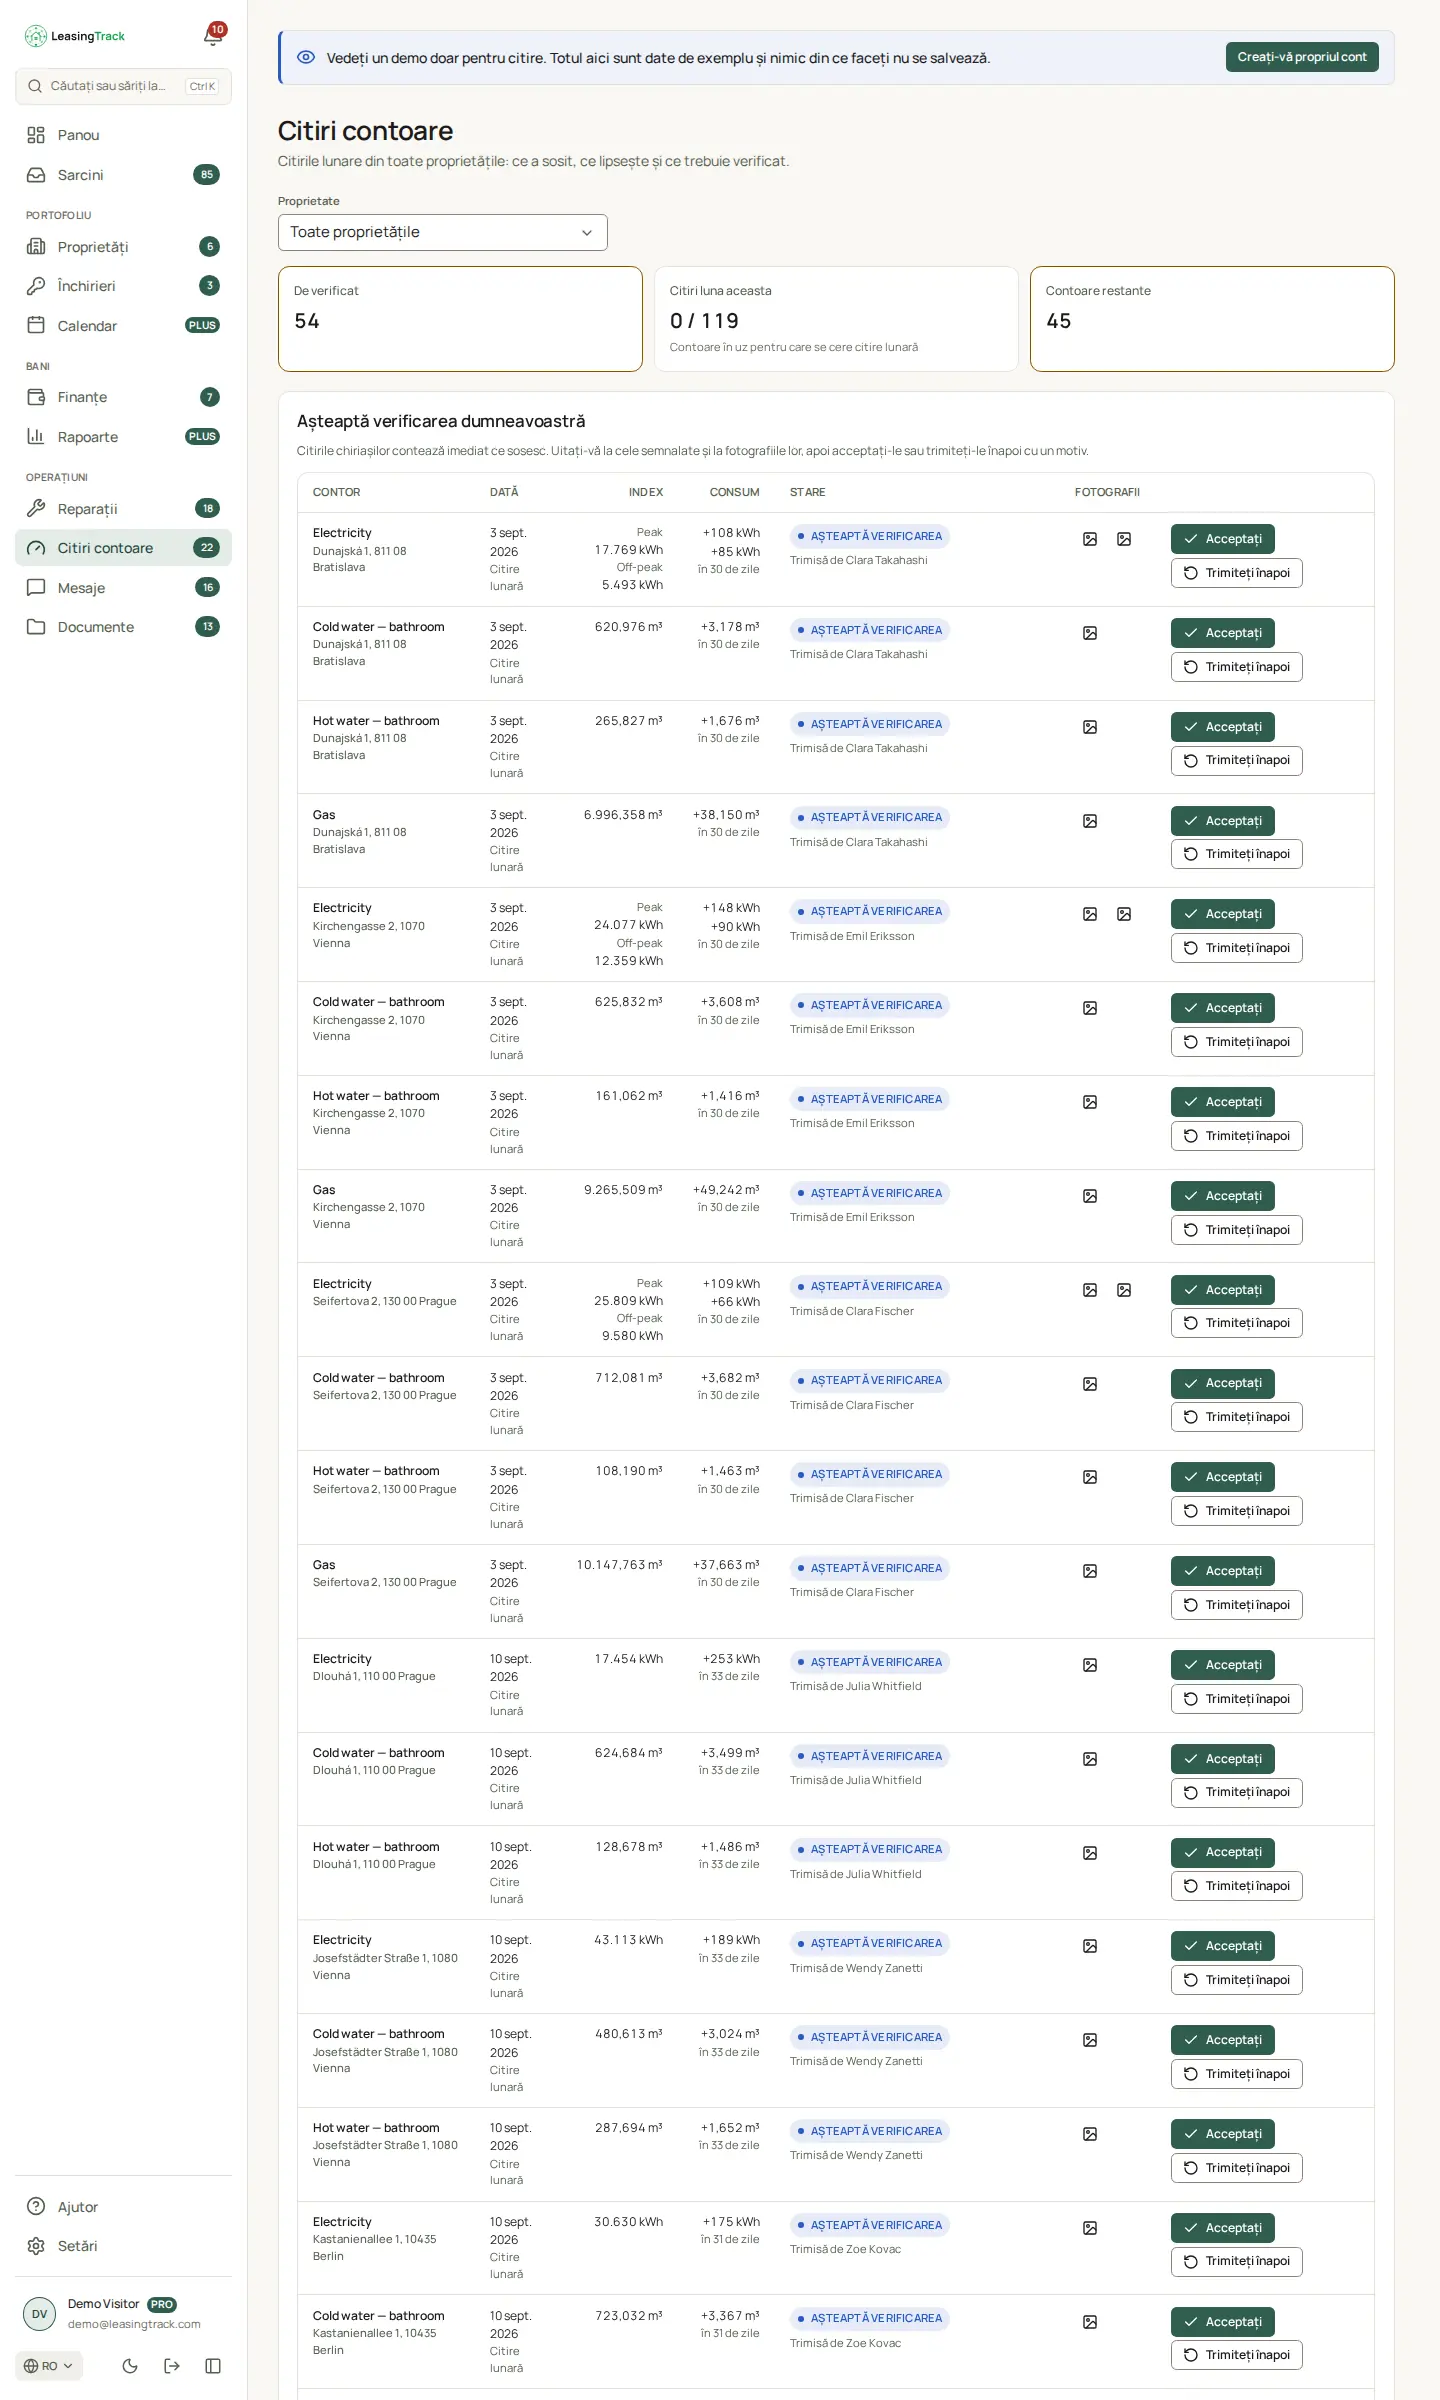Open the Rapoarte section
The height and width of the screenshot is (2400, 1440).
coord(123,437)
